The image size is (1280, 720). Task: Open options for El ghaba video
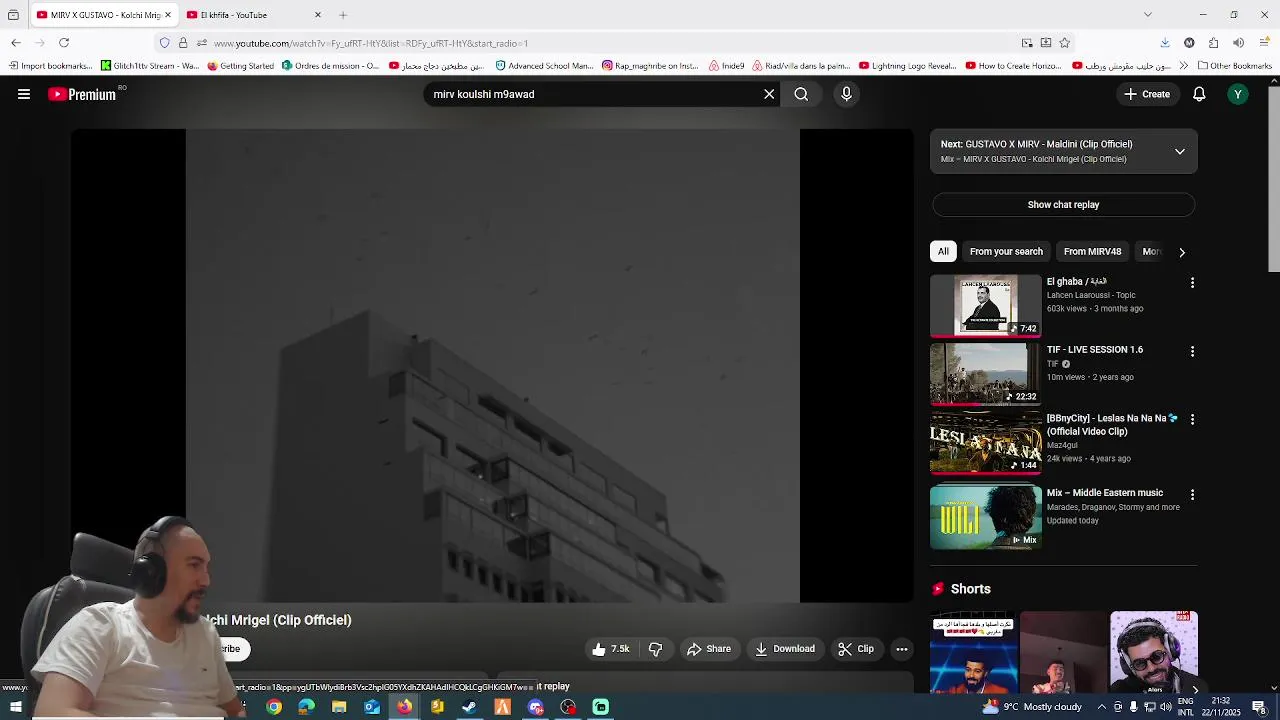click(1192, 283)
